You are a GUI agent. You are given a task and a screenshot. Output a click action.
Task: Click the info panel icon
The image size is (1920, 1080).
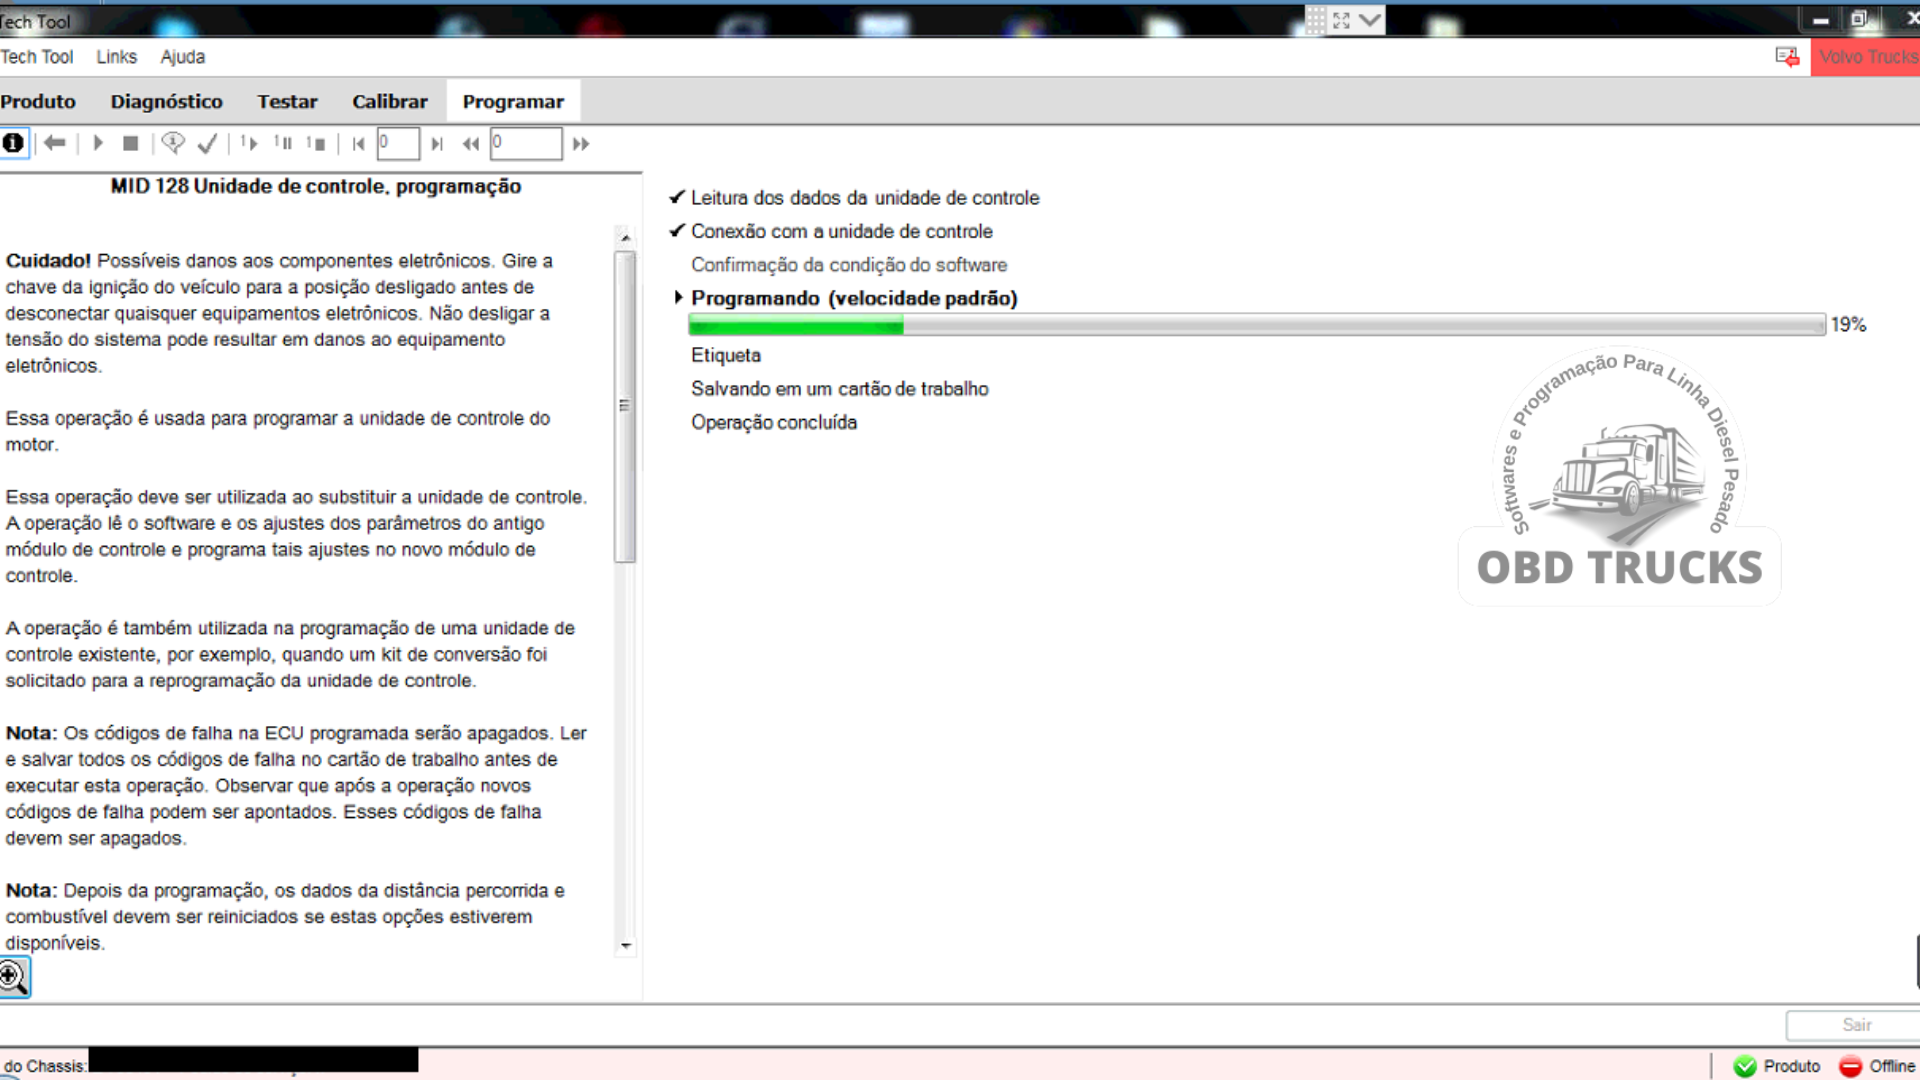pyautogui.click(x=12, y=142)
